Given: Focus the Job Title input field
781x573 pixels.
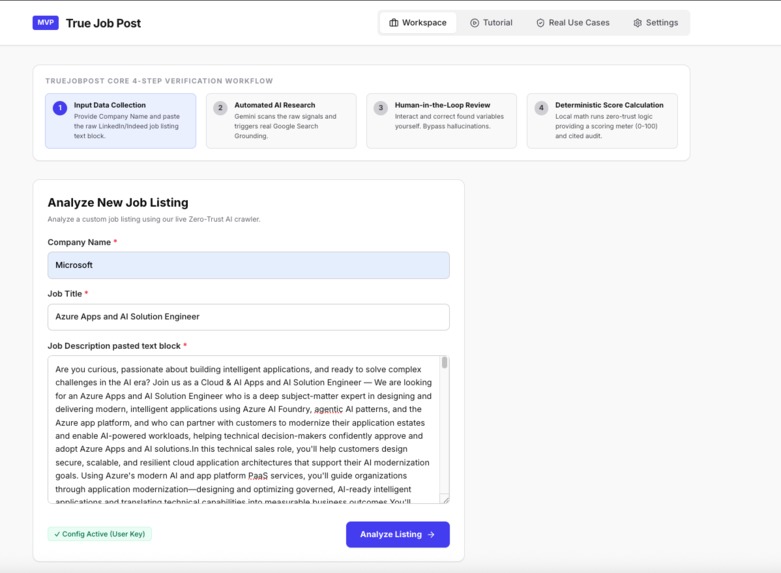Looking at the screenshot, I should click(249, 317).
